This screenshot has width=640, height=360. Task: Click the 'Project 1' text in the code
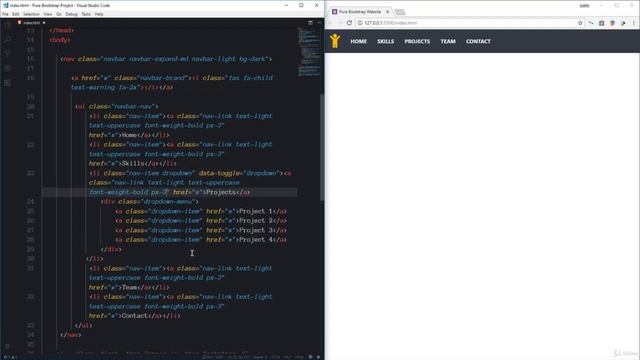tap(256, 211)
